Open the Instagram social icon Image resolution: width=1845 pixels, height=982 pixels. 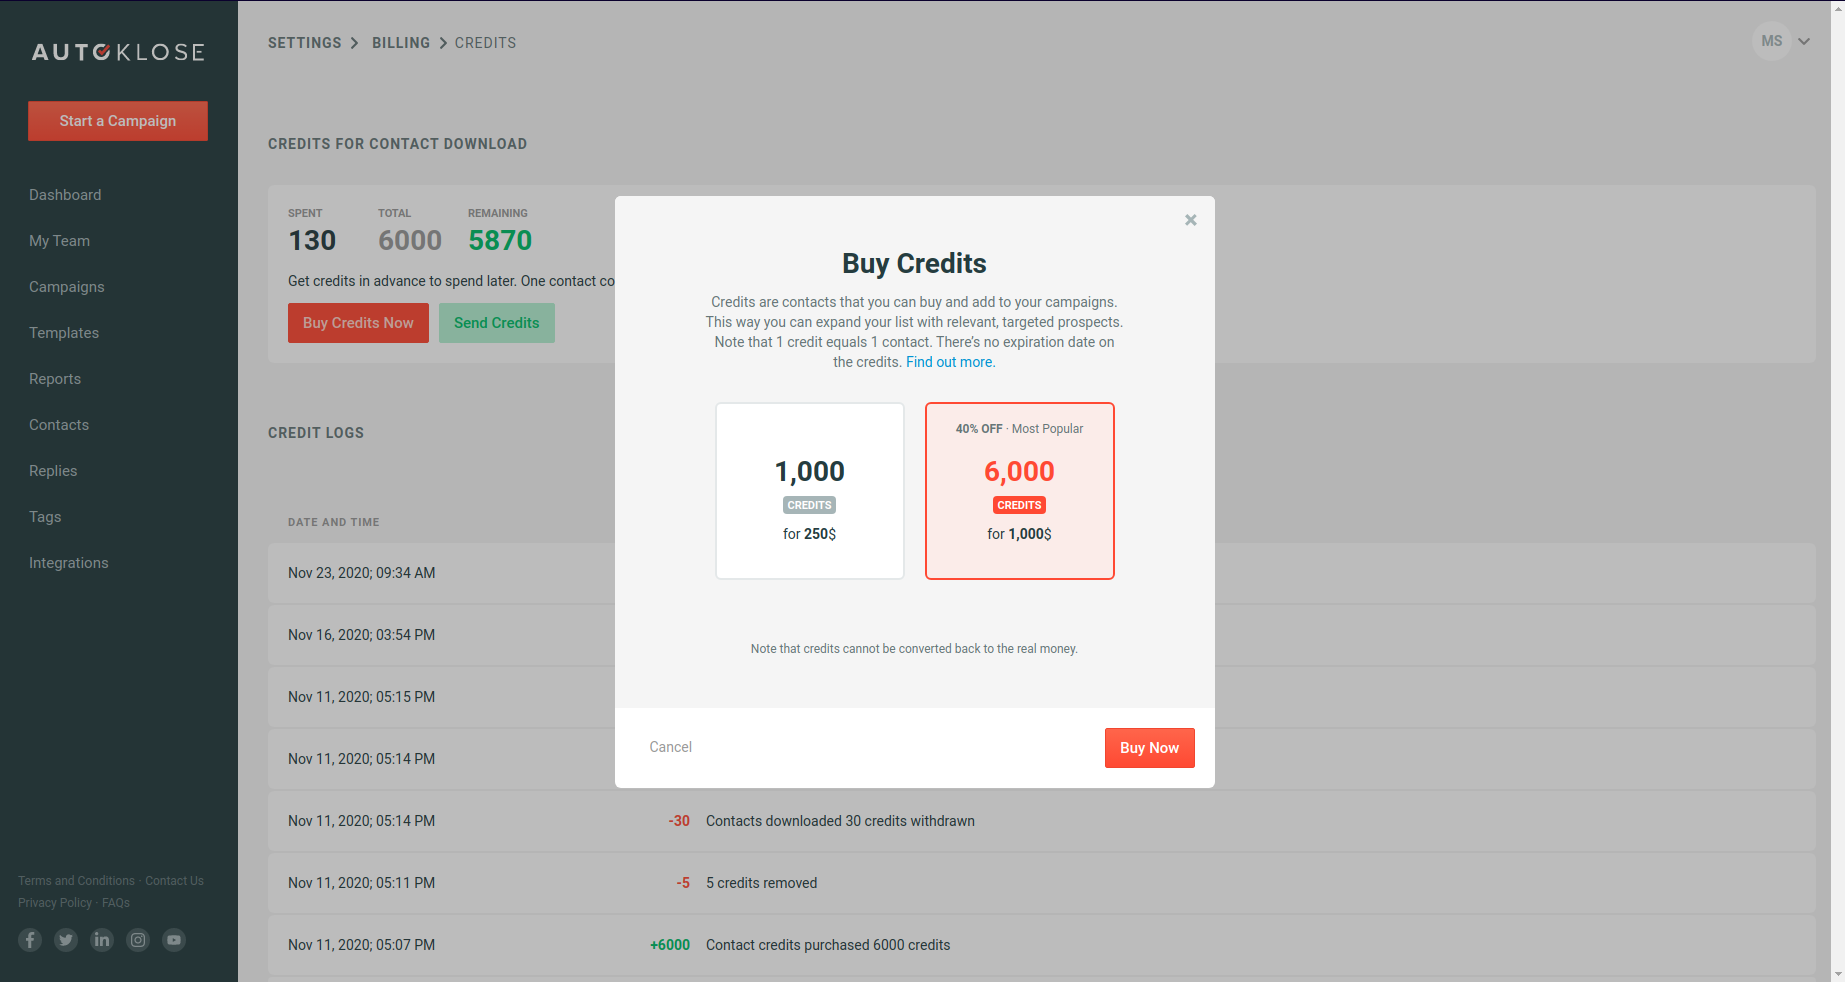(138, 940)
